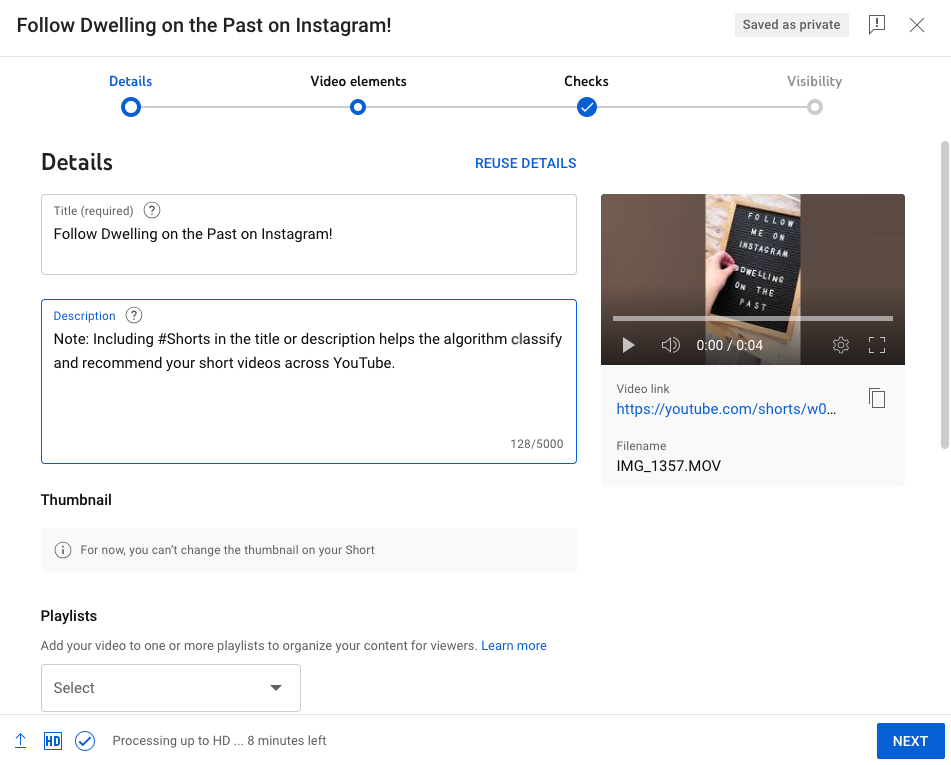Click the NEXT button
Image resolution: width=951 pixels, height=765 pixels.
(910, 741)
